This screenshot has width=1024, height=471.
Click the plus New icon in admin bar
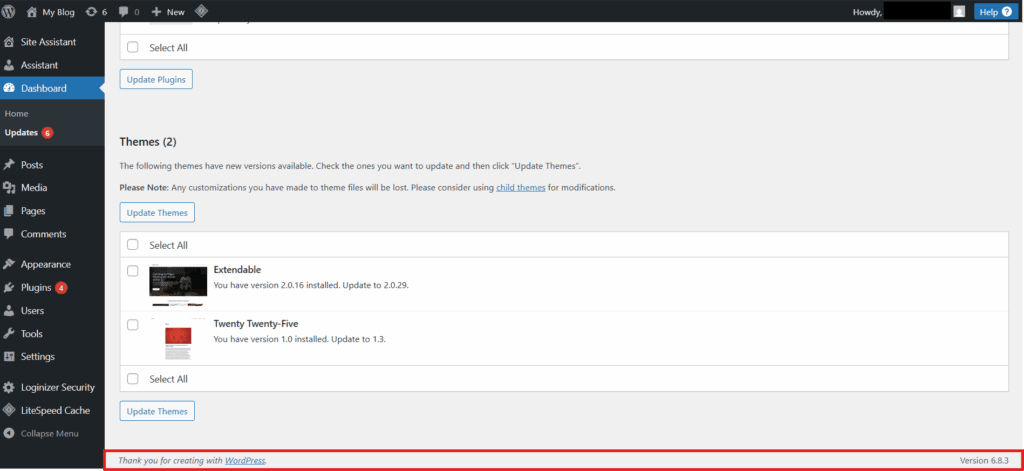156,12
